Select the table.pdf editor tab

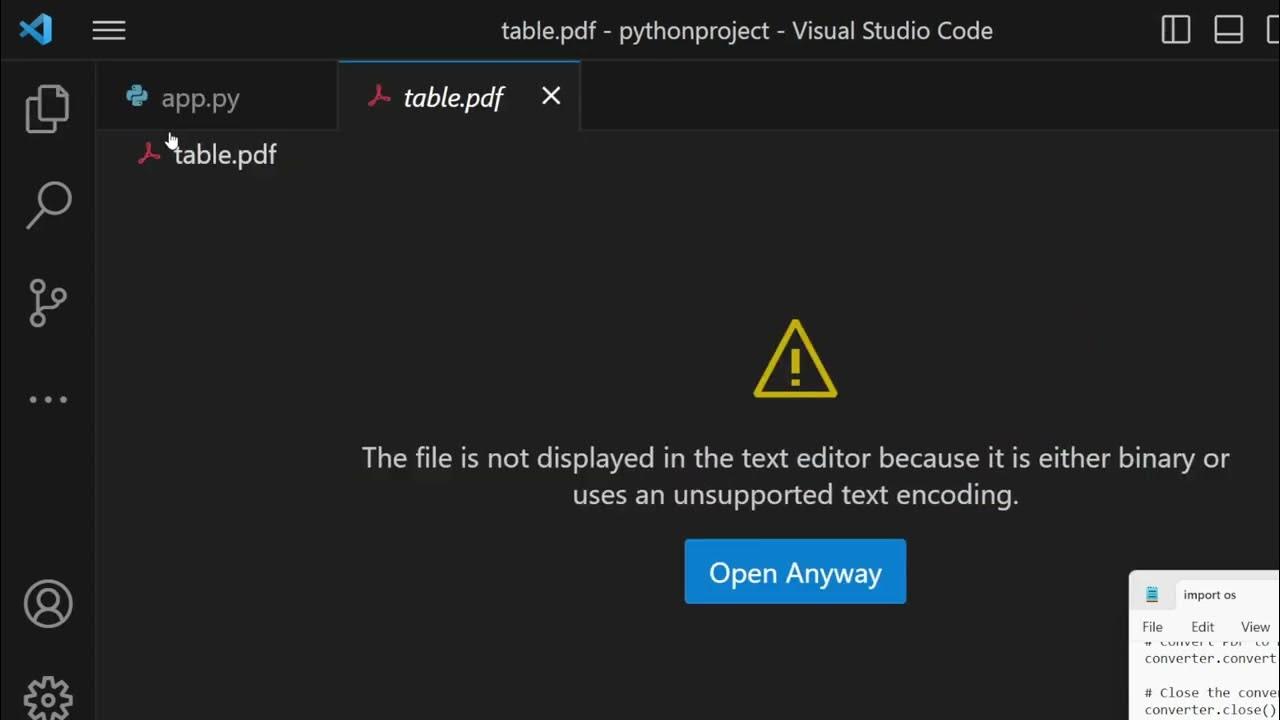(x=453, y=98)
